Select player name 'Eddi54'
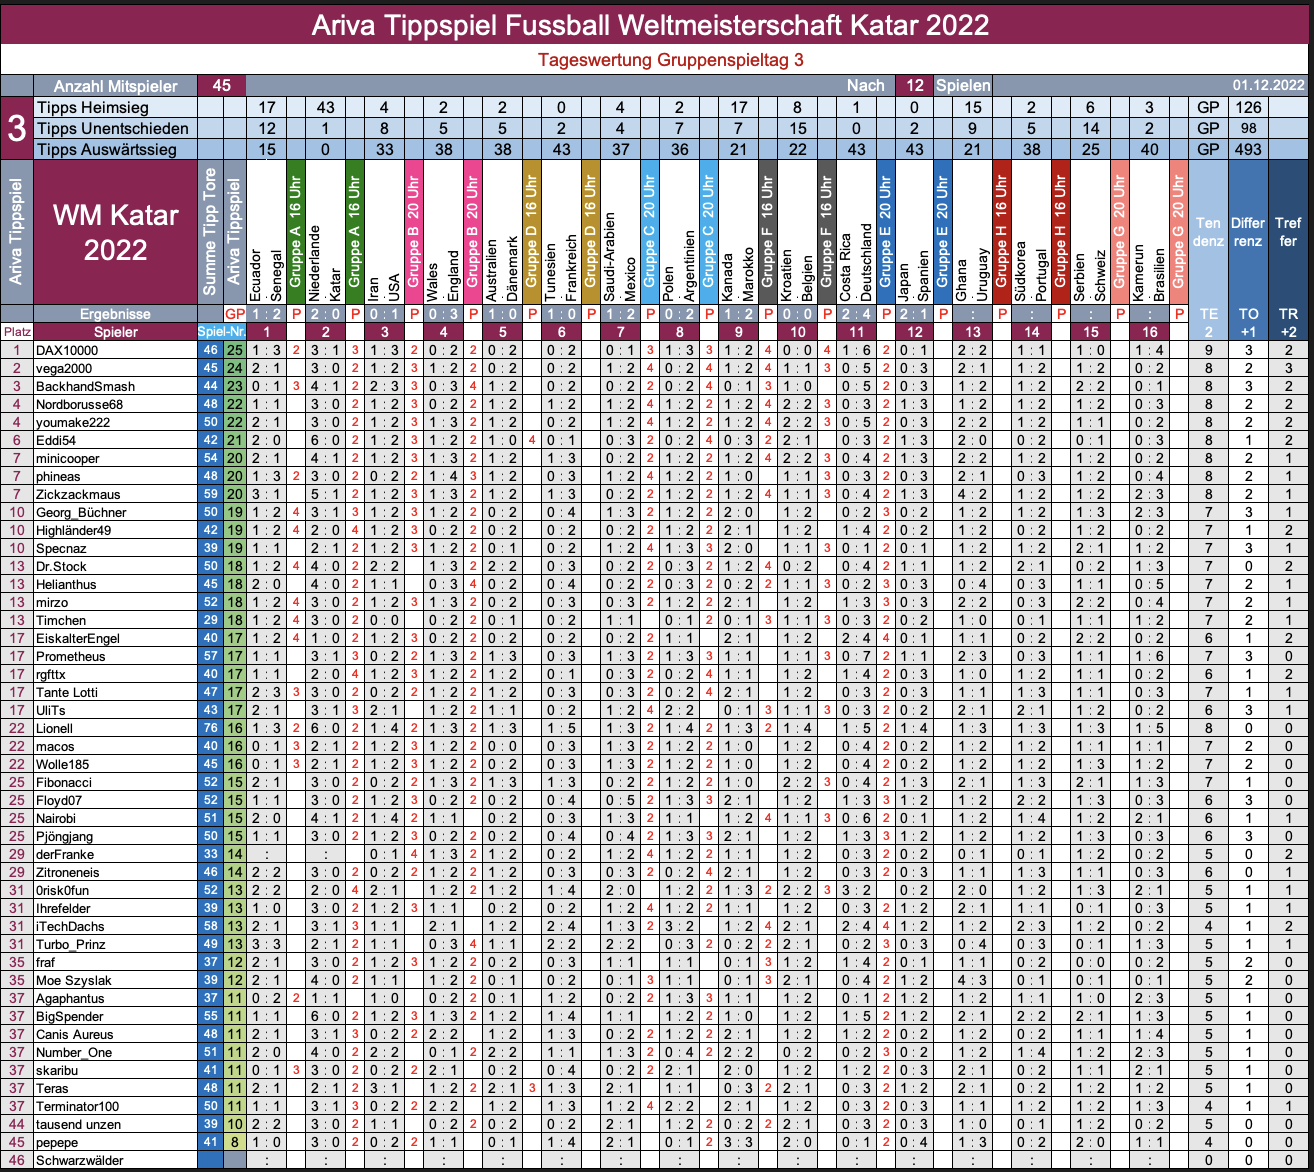 [x=56, y=440]
